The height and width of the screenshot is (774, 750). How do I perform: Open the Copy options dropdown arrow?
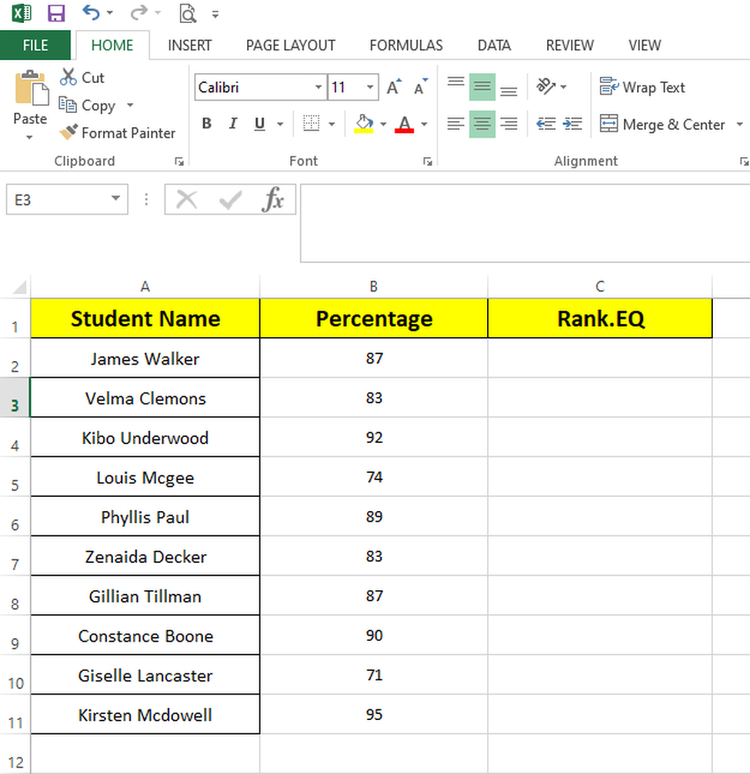(x=130, y=105)
